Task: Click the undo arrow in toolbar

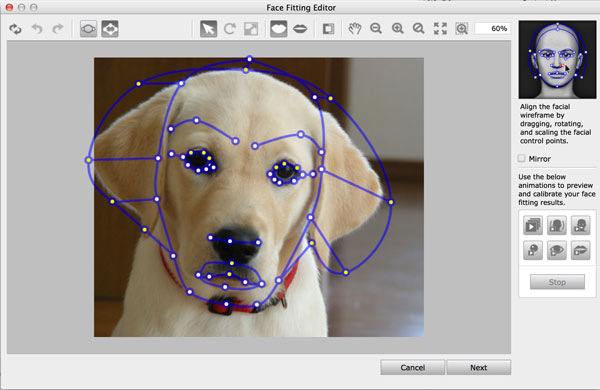Action: tap(37, 29)
